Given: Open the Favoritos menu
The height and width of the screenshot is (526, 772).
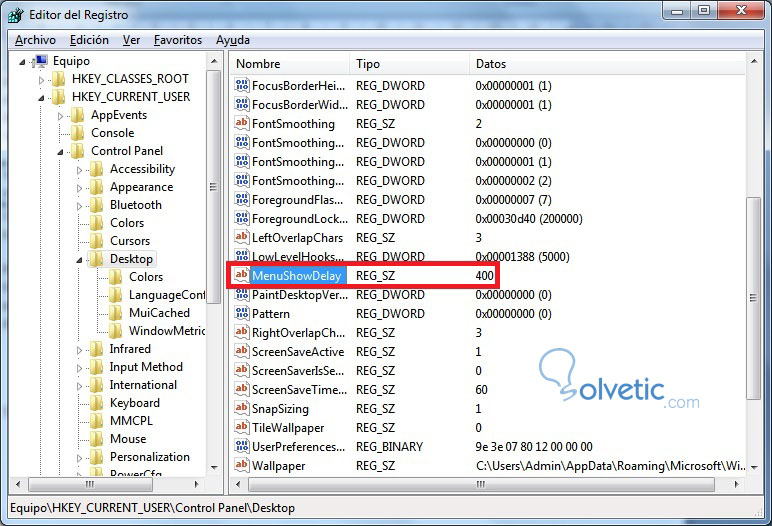Looking at the screenshot, I should click(178, 40).
